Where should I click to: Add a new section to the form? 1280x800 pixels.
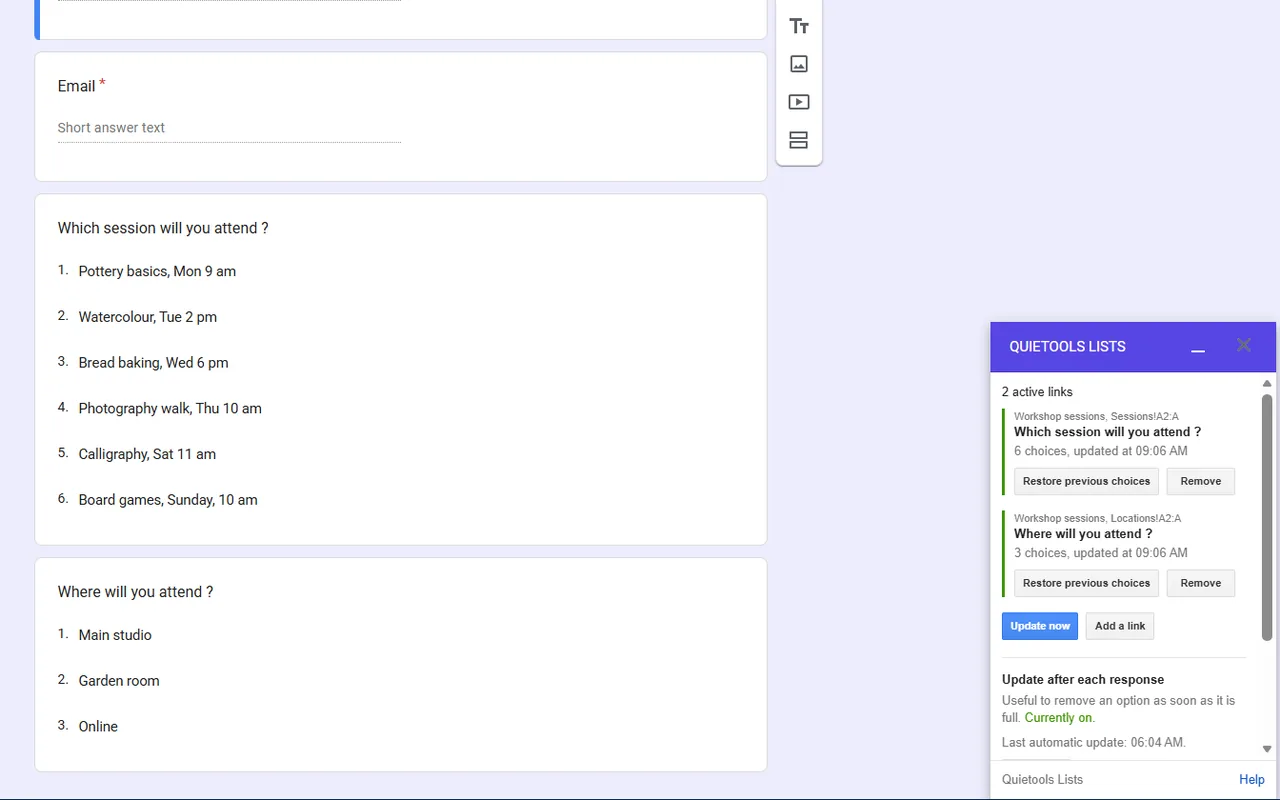798,140
